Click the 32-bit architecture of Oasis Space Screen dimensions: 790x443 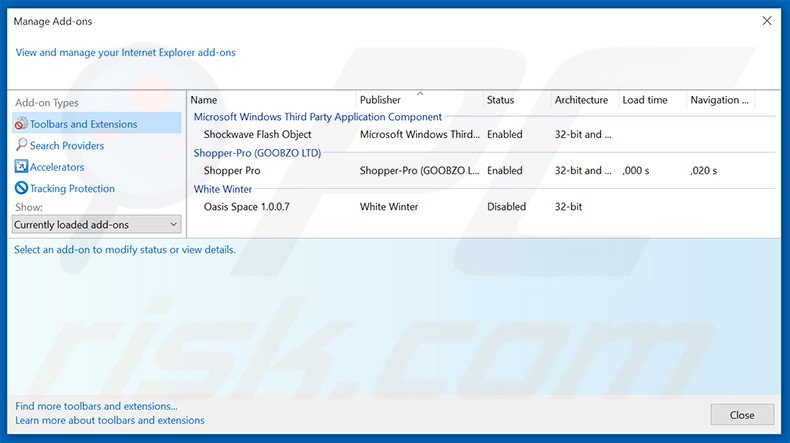568,207
